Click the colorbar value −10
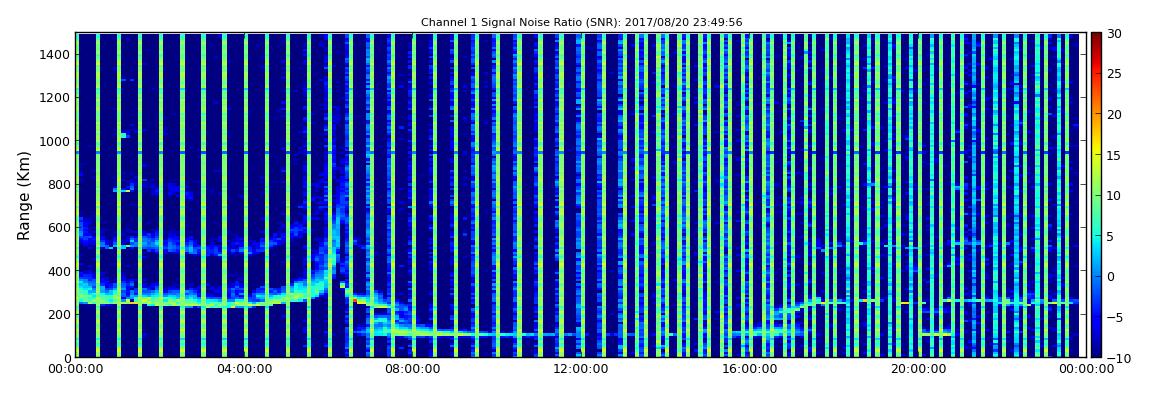1150x407 pixels. point(1116,357)
